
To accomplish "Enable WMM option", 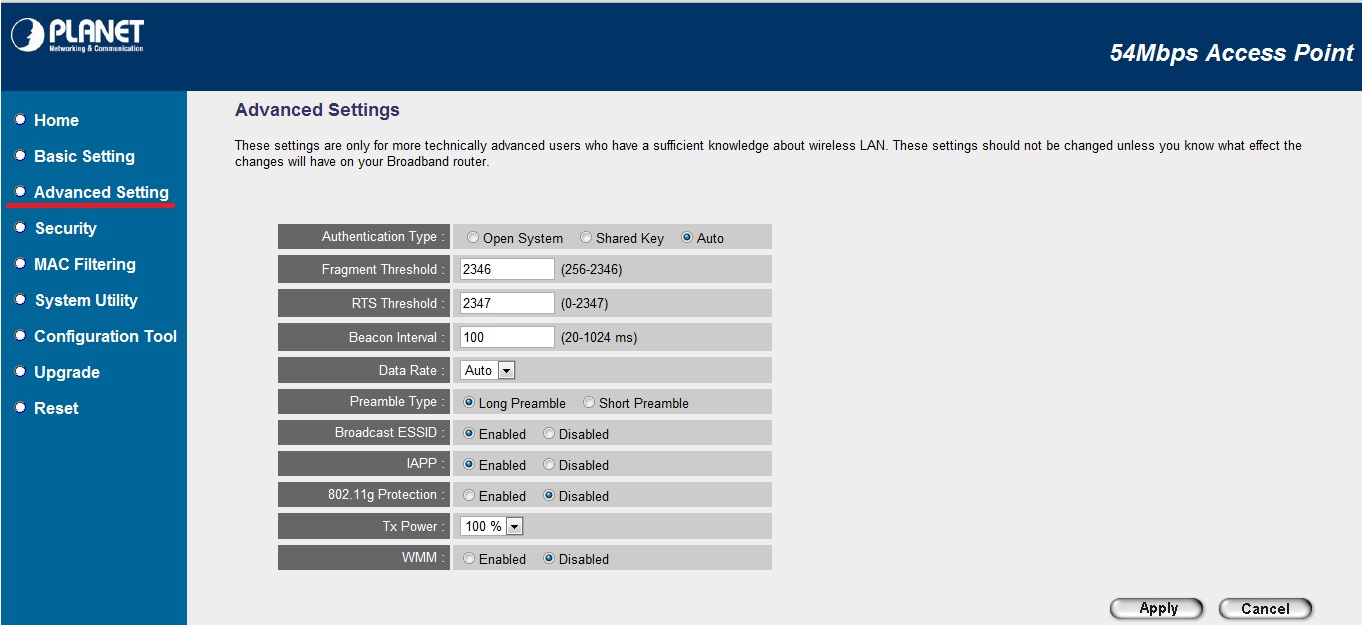I will (x=469, y=559).
